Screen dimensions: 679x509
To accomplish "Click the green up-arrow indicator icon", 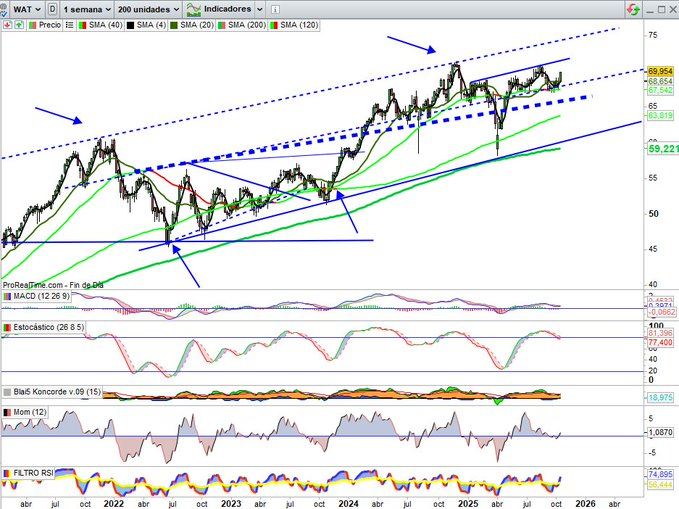I will 19,25.
